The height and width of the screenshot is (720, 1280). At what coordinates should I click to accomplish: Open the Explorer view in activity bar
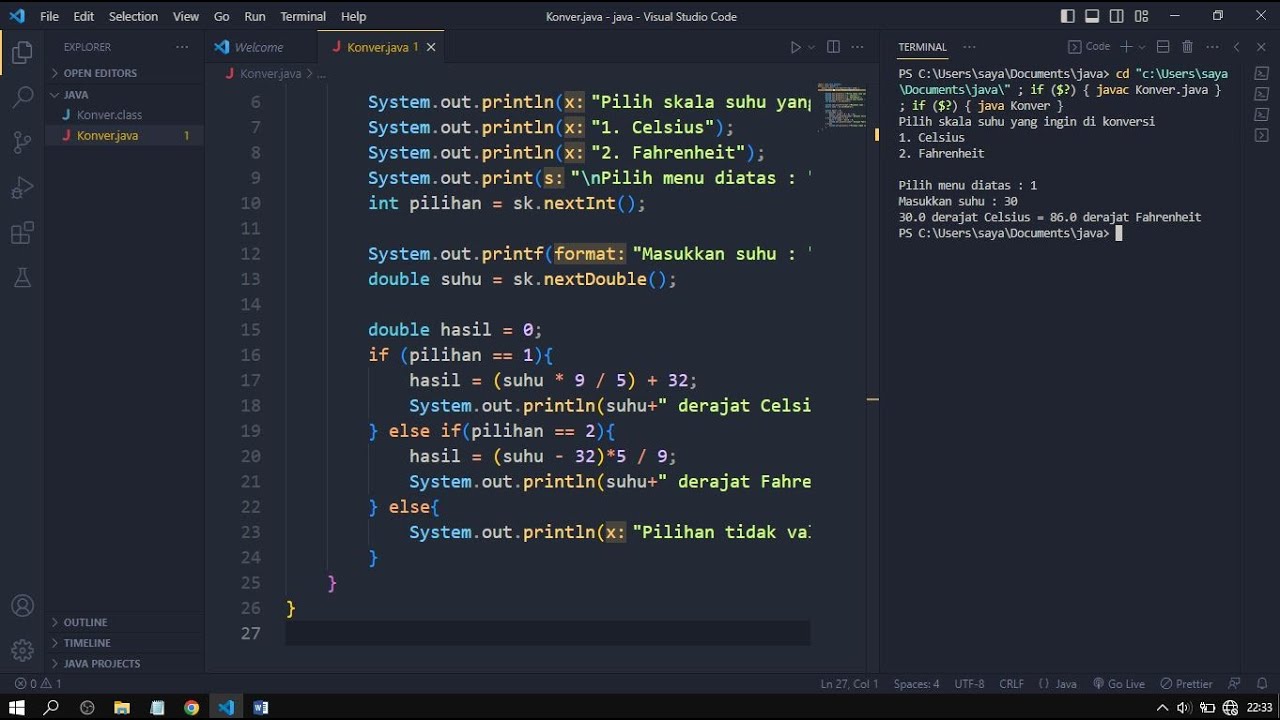pyautogui.click(x=22, y=52)
